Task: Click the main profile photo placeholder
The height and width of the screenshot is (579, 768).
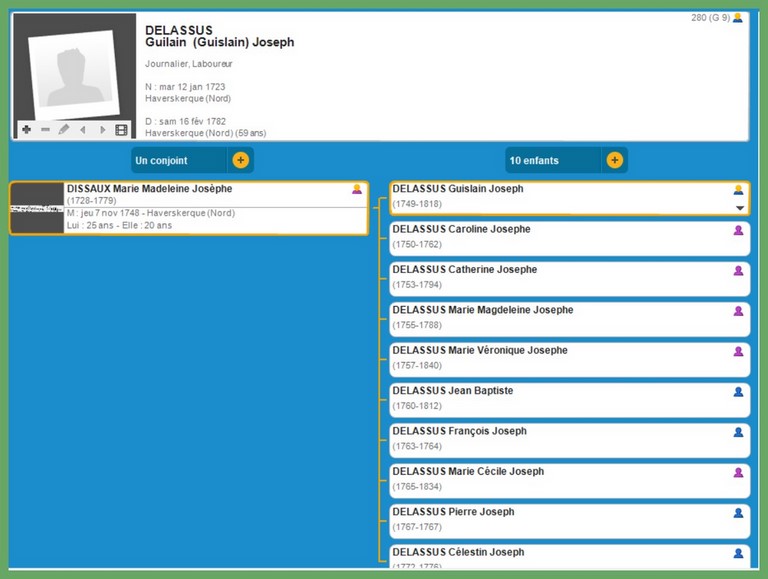Action: pyautogui.click(x=71, y=74)
